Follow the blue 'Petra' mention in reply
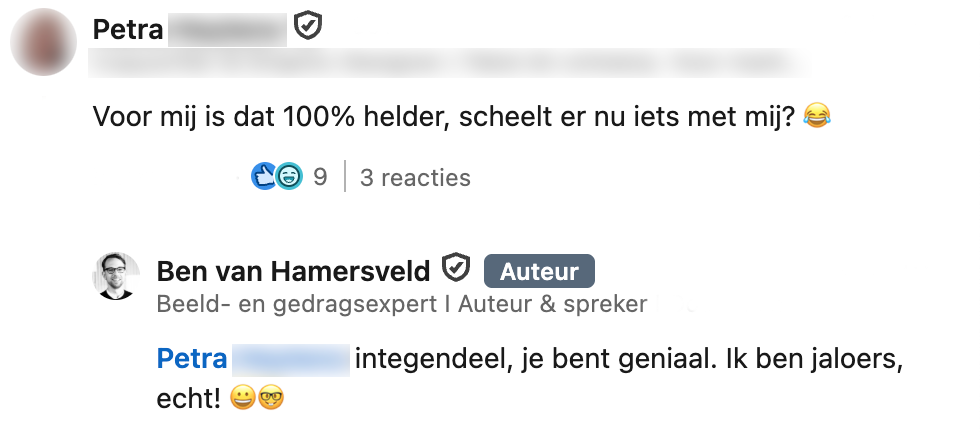 192,359
